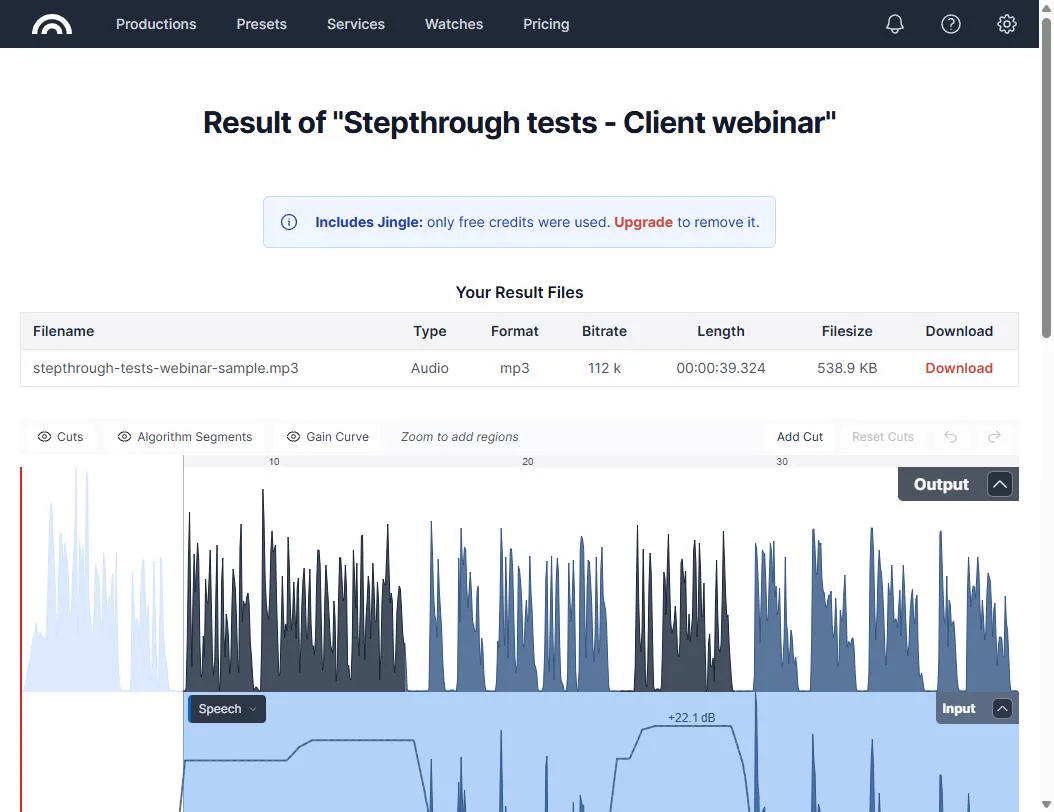Click the Your Result Files heading
The image size is (1054, 812).
520,292
